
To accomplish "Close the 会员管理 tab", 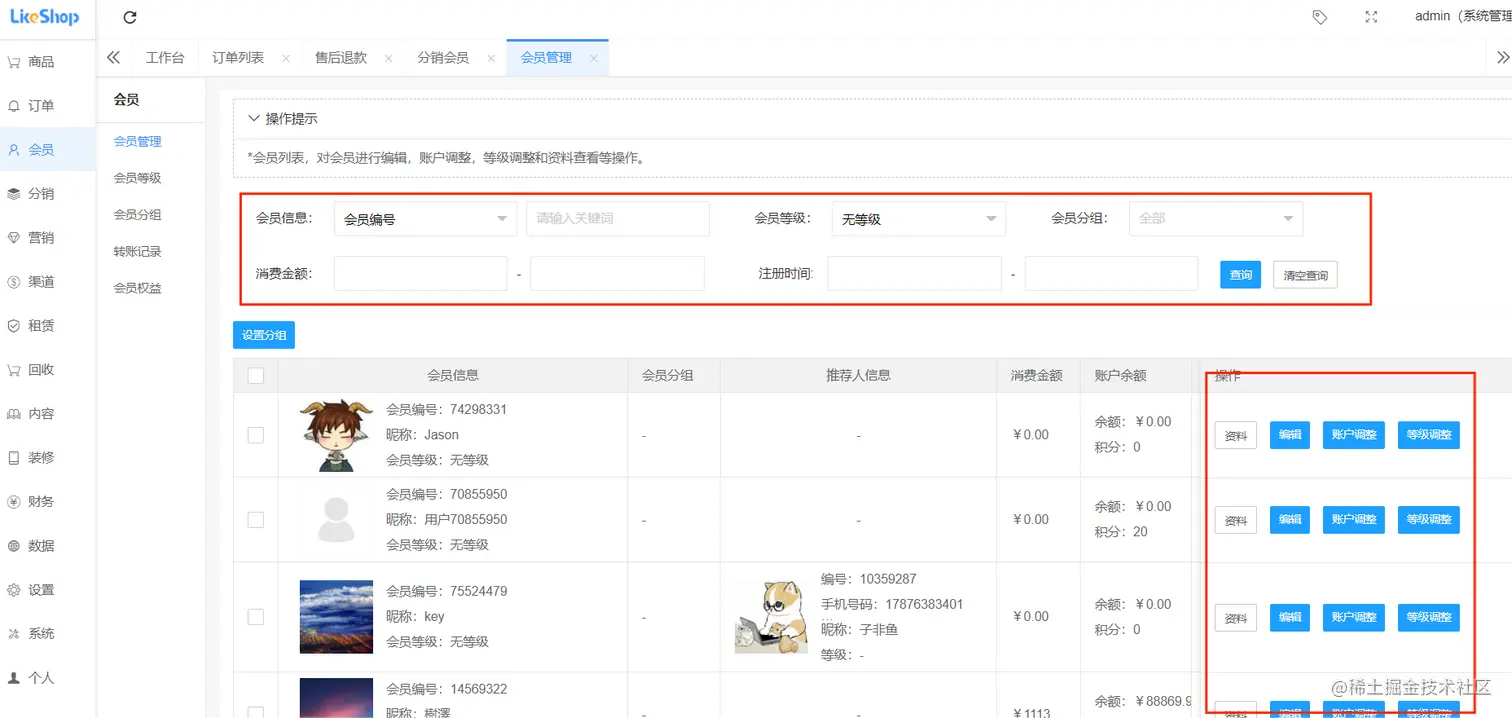I will (x=593, y=59).
